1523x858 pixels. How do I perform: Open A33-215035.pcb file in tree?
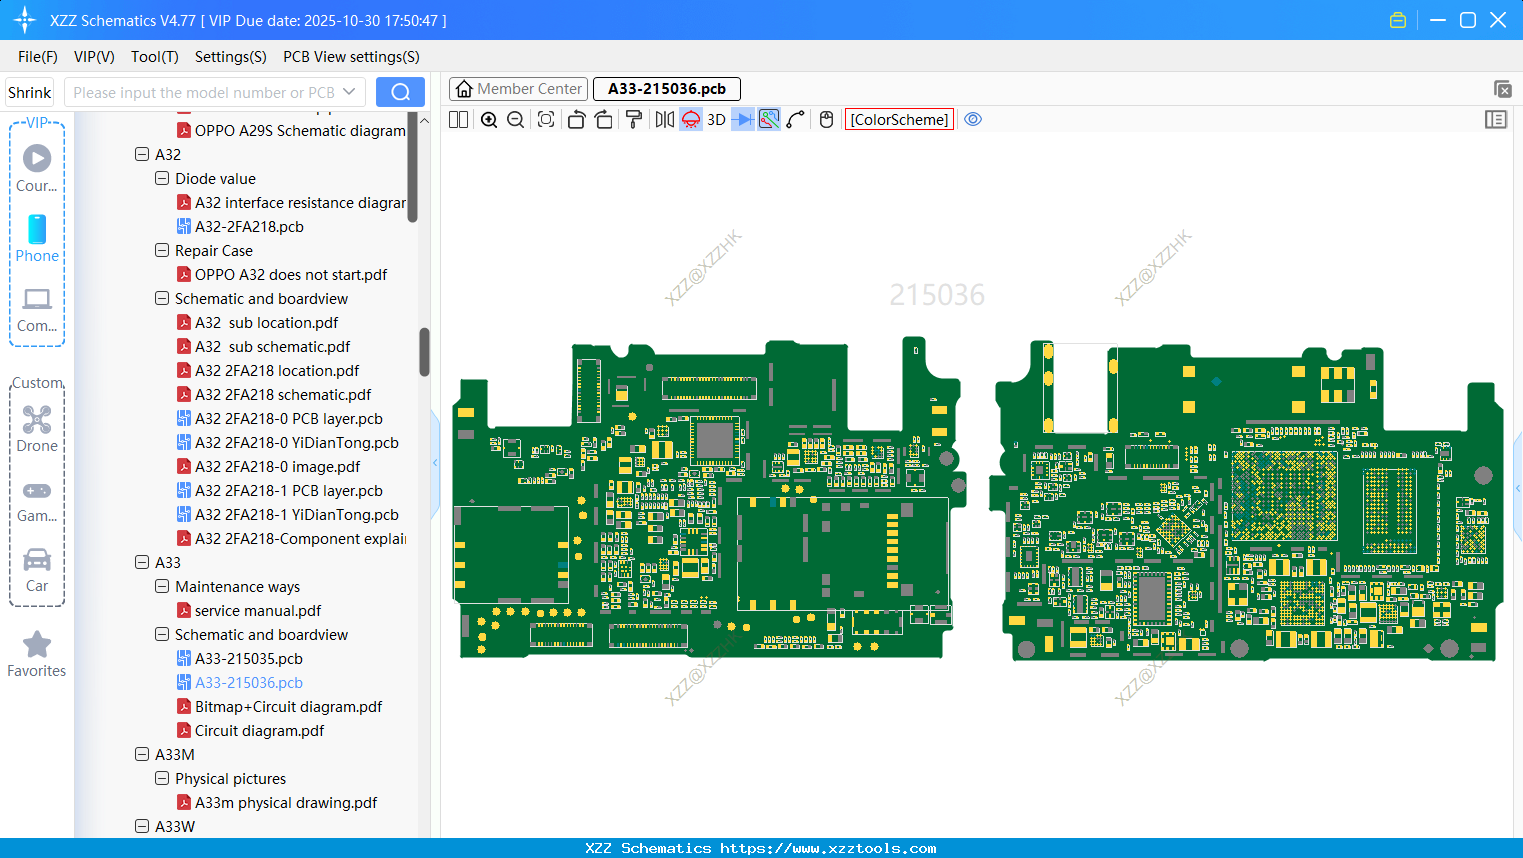tap(248, 659)
